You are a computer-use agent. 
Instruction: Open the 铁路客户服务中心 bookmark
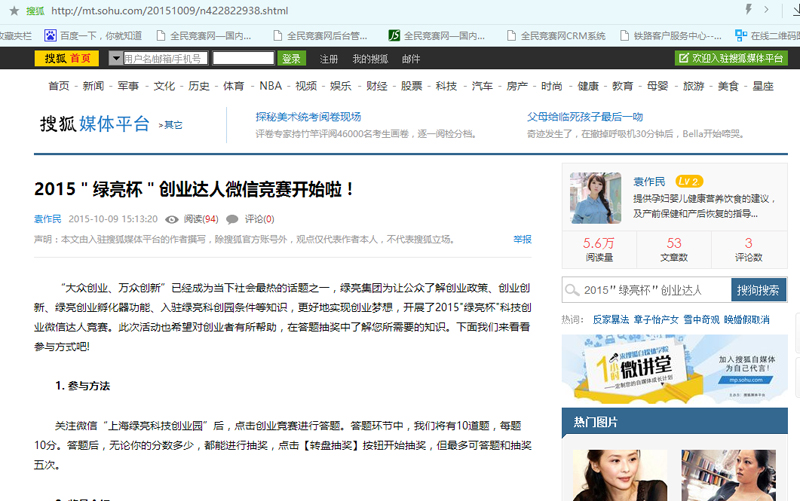tap(670, 36)
